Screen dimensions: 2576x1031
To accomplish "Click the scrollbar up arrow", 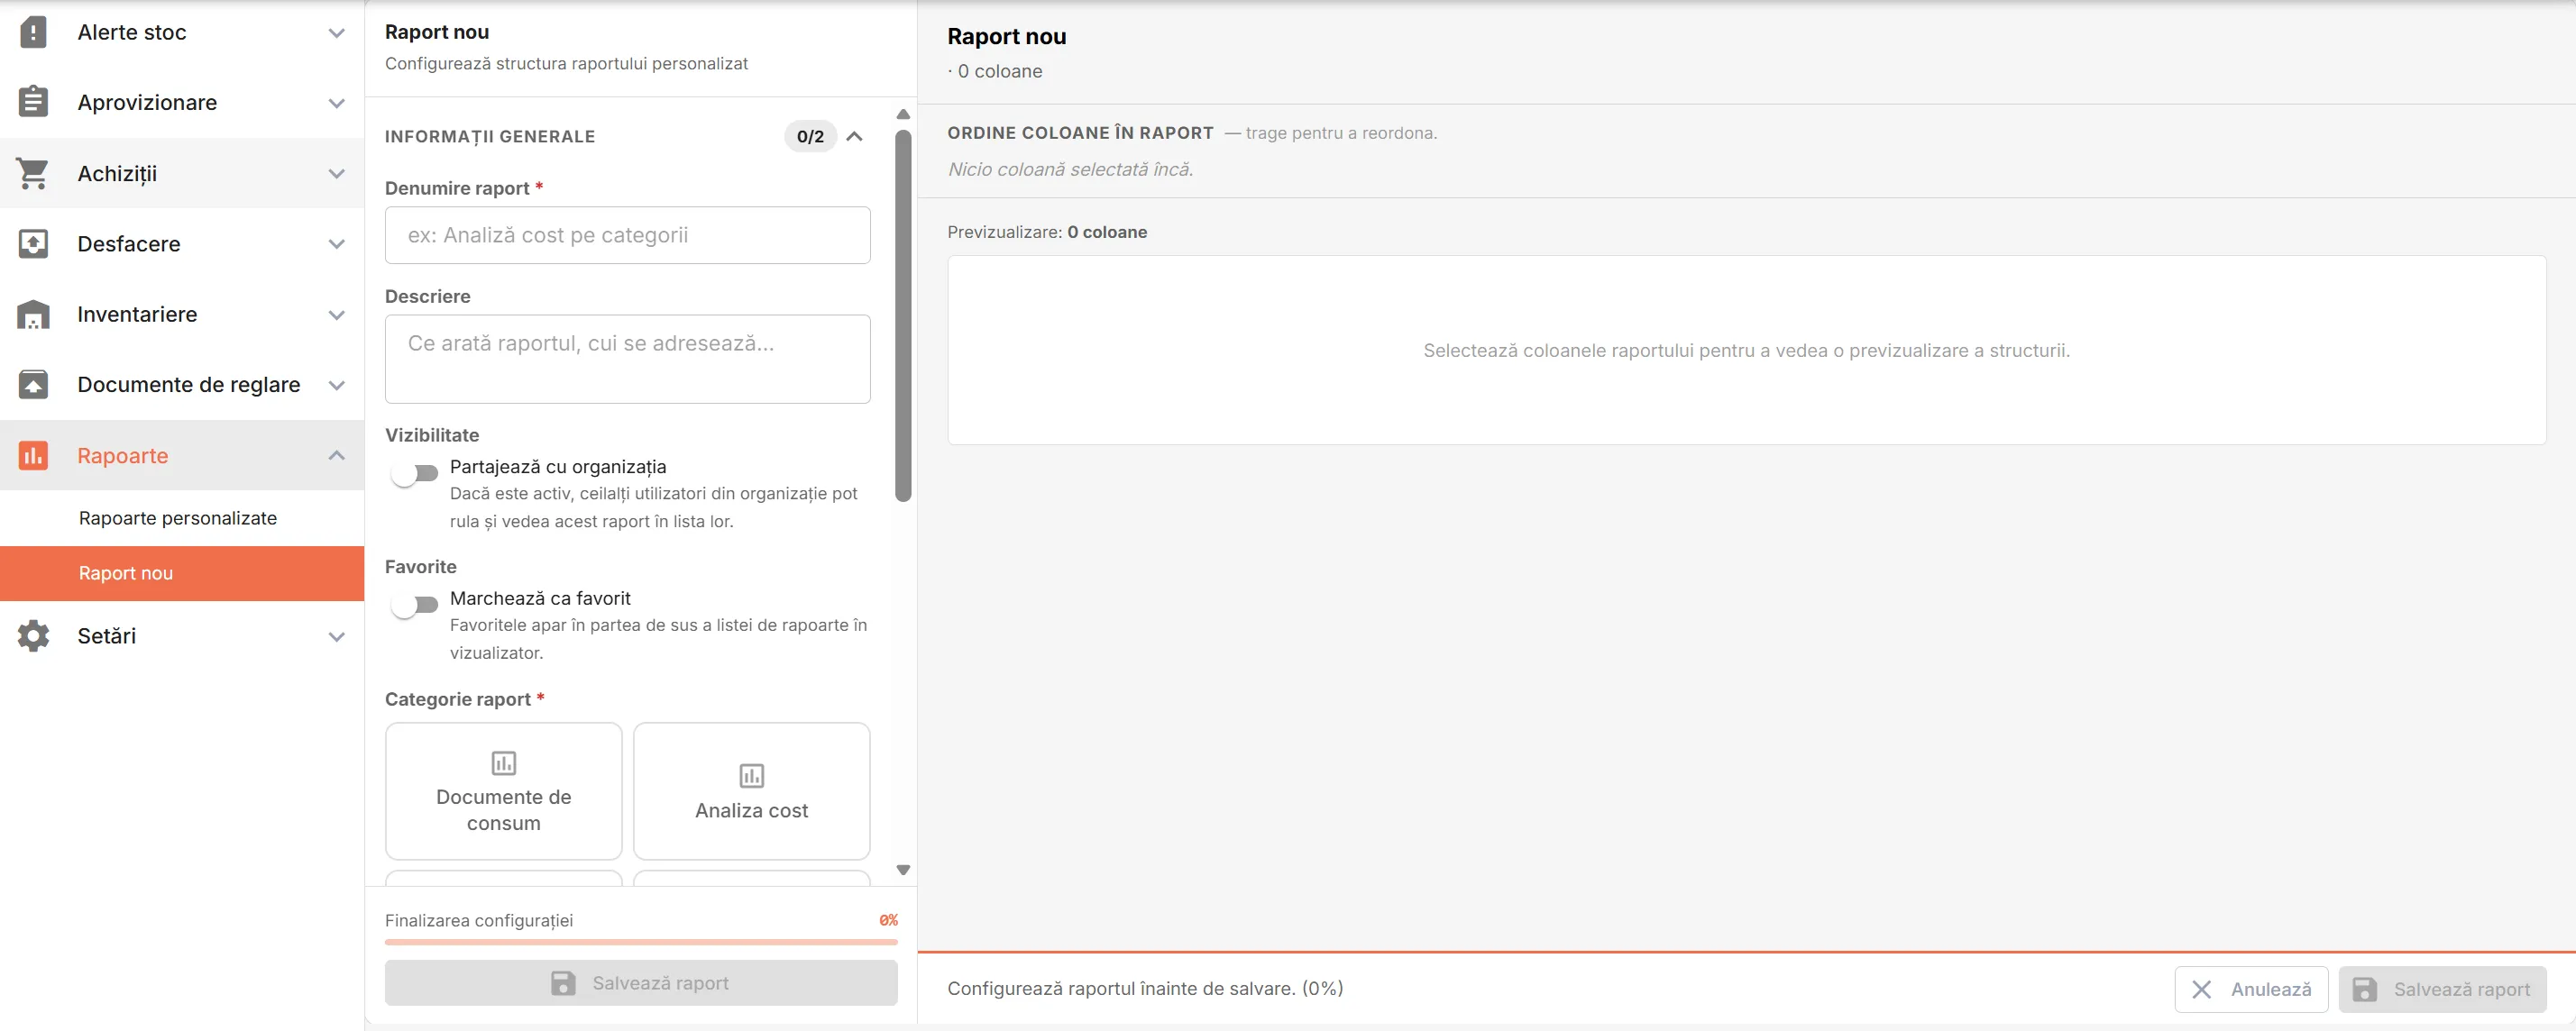I will coord(903,114).
